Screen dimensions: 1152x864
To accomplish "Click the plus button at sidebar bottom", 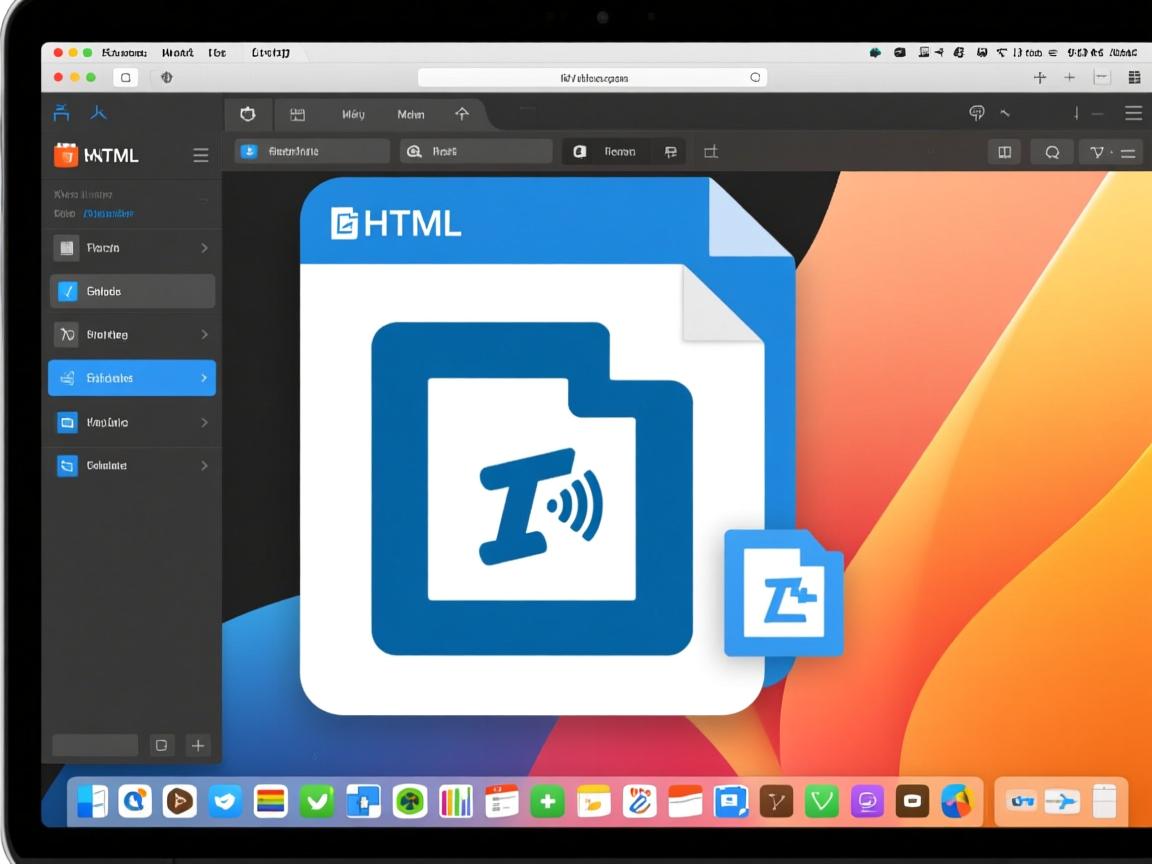I will pyautogui.click(x=198, y=745).
